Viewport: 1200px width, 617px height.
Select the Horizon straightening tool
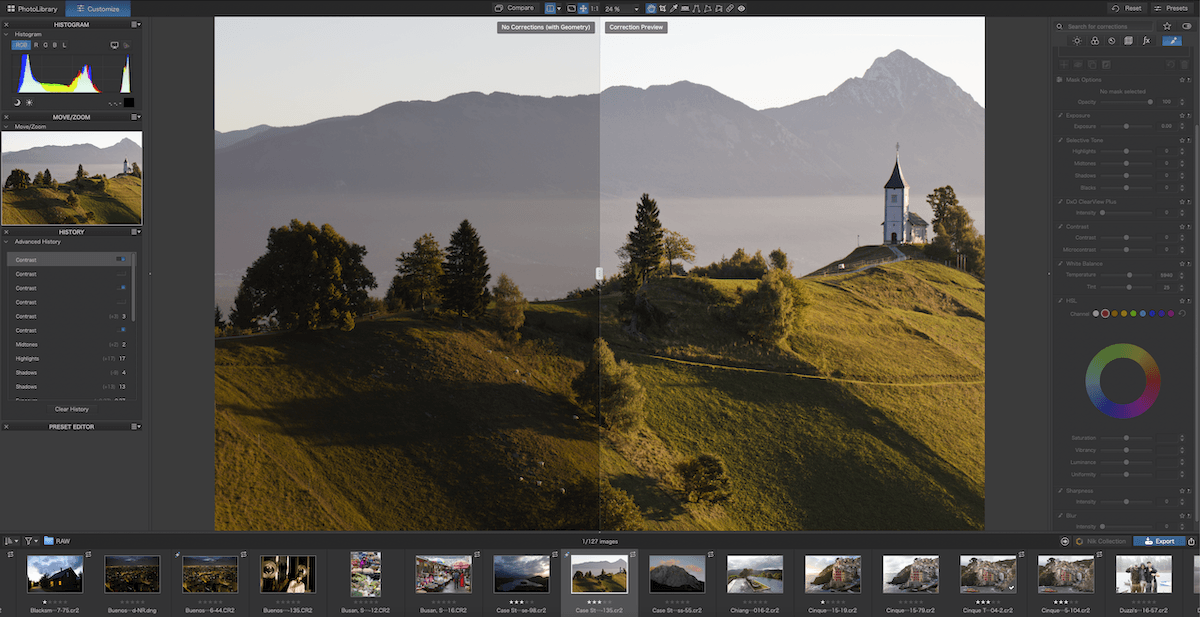pos(686,8)
